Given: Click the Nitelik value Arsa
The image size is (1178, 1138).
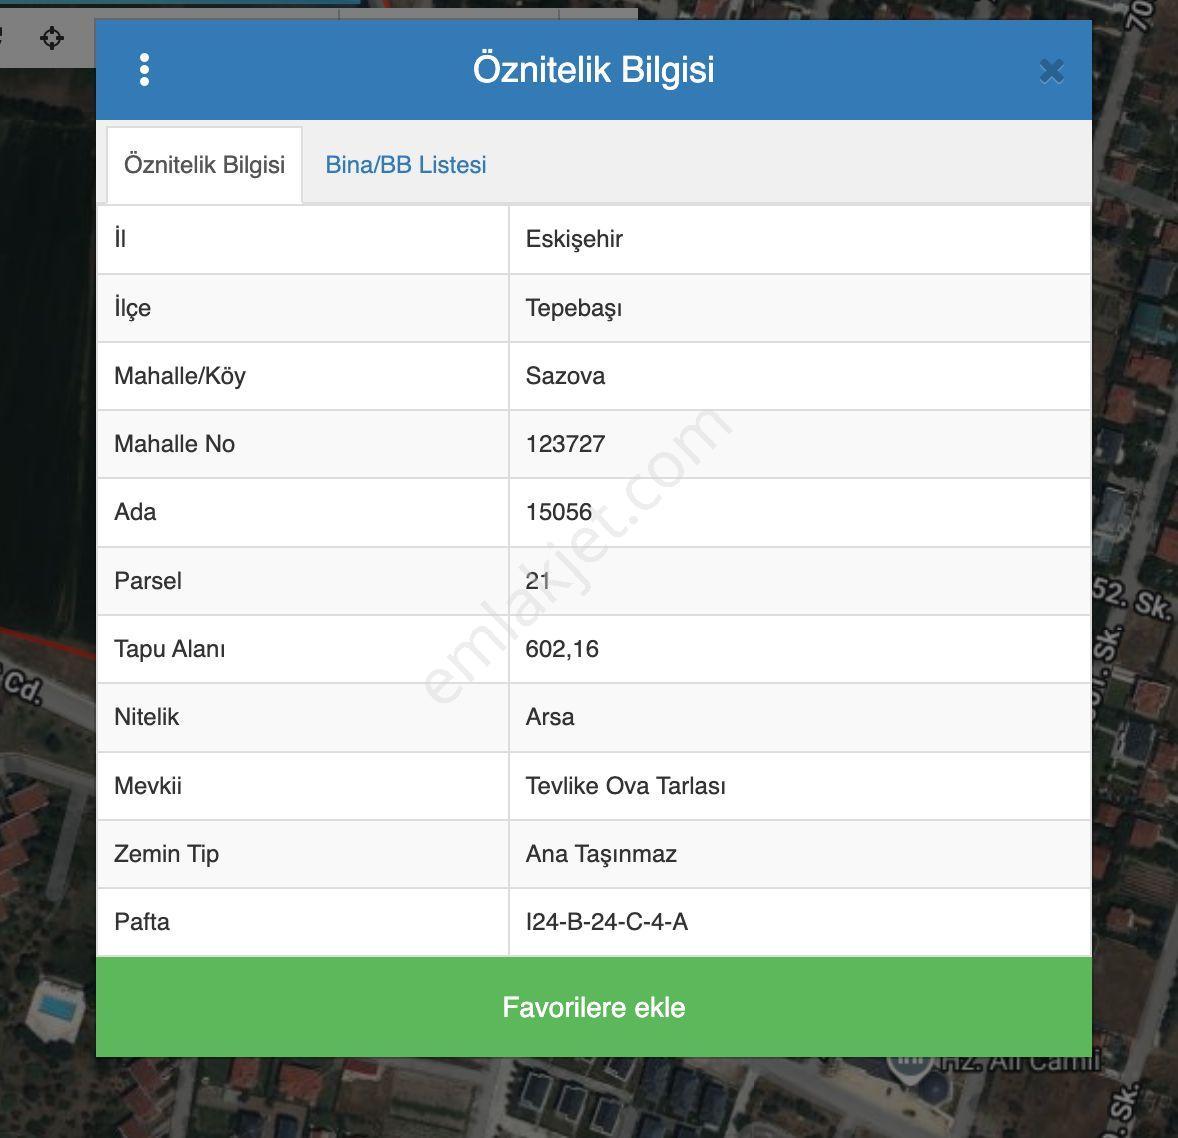Looking at the screenshot, I should pyautogui.click(x=550, y=717).
